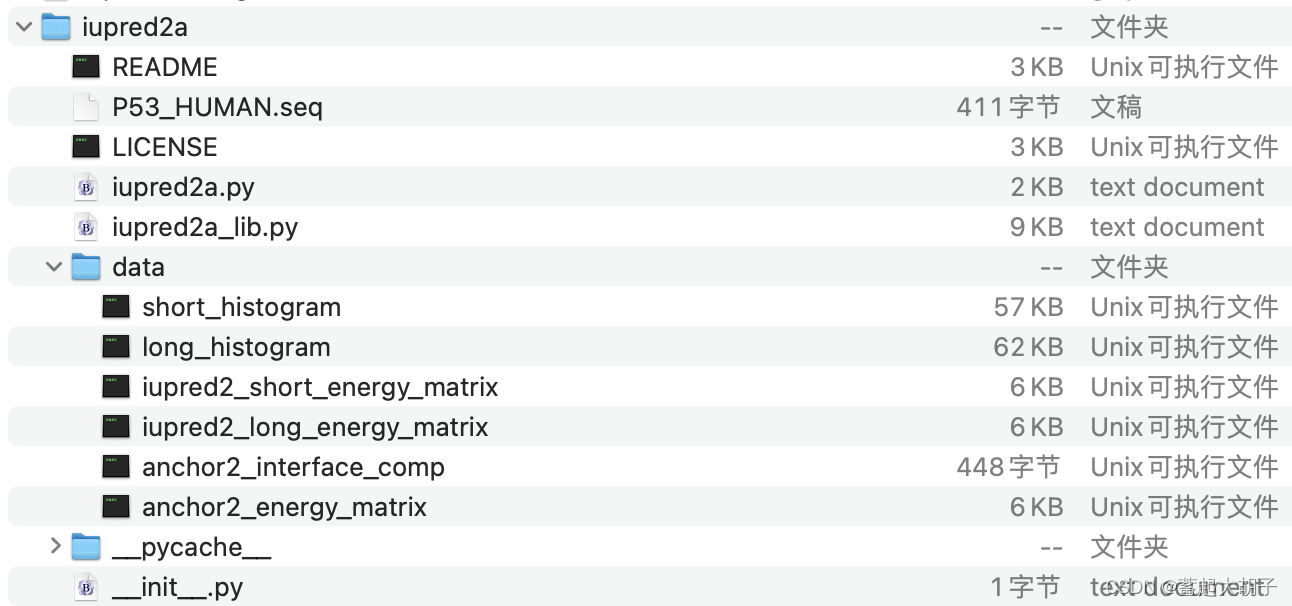Click the executable icon next to anchor2_energy_matrix

pyautogui.click(x=116, y=507)
